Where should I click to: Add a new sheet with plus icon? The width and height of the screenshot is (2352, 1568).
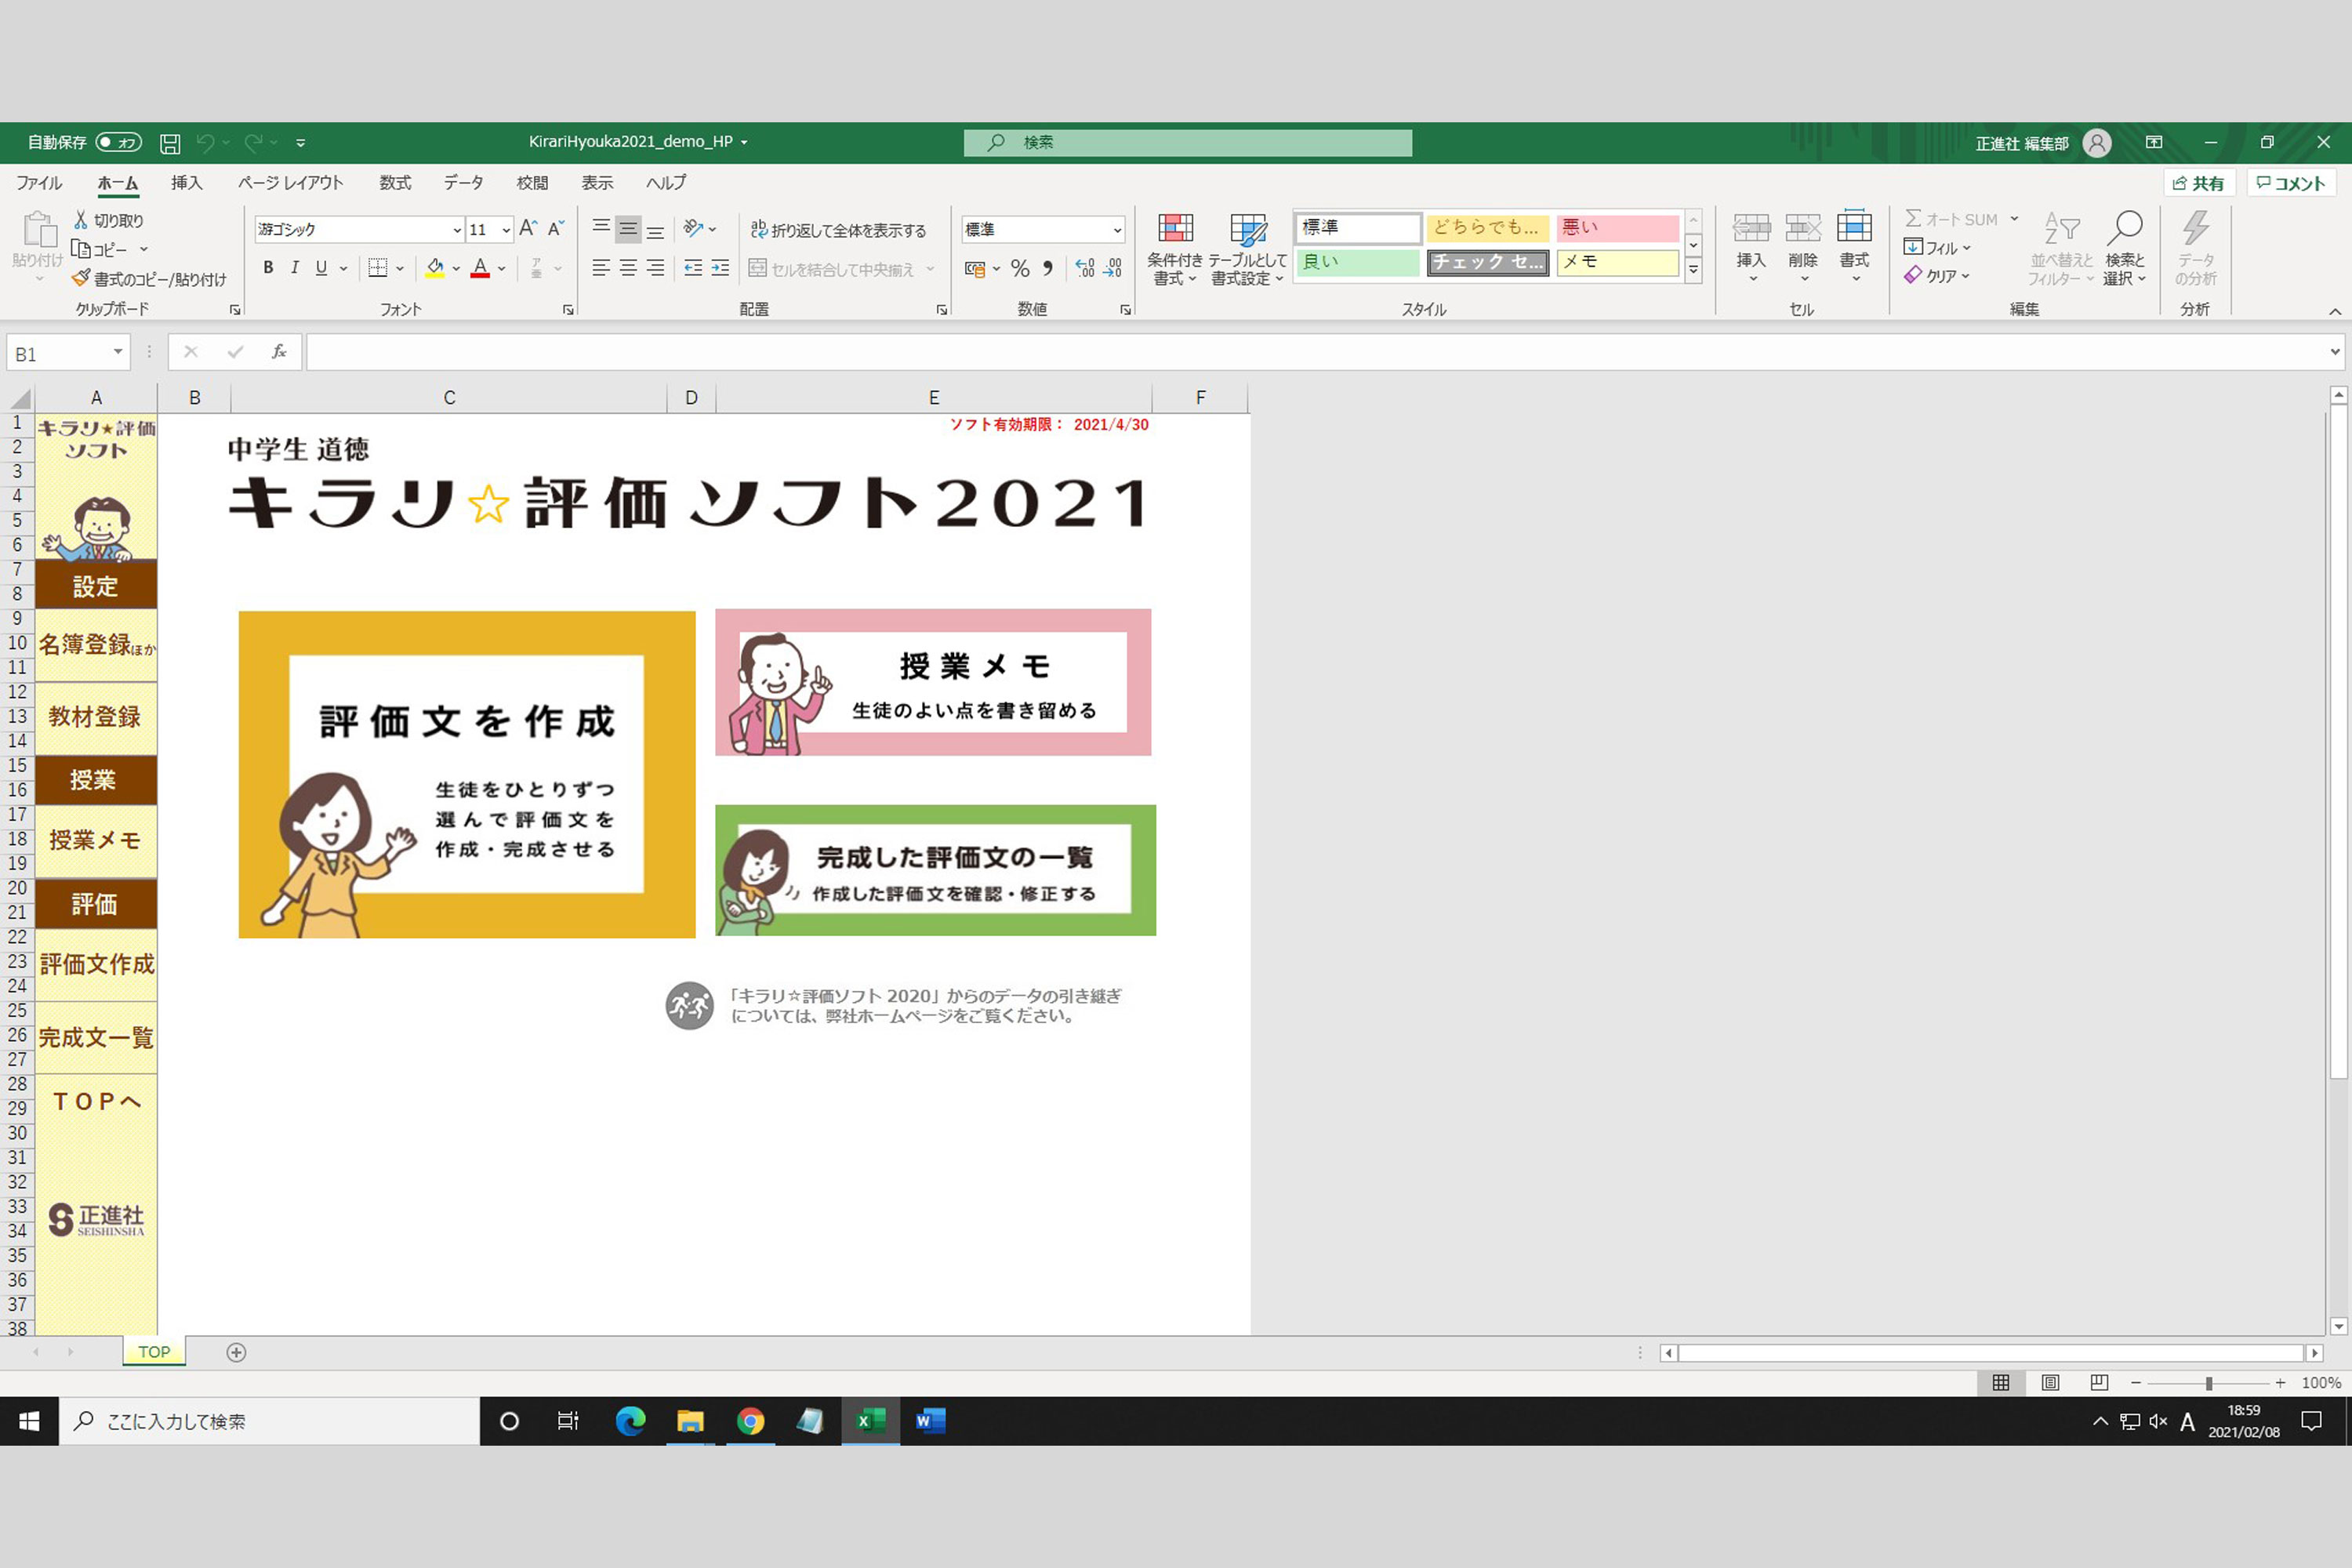point(236,1352)
